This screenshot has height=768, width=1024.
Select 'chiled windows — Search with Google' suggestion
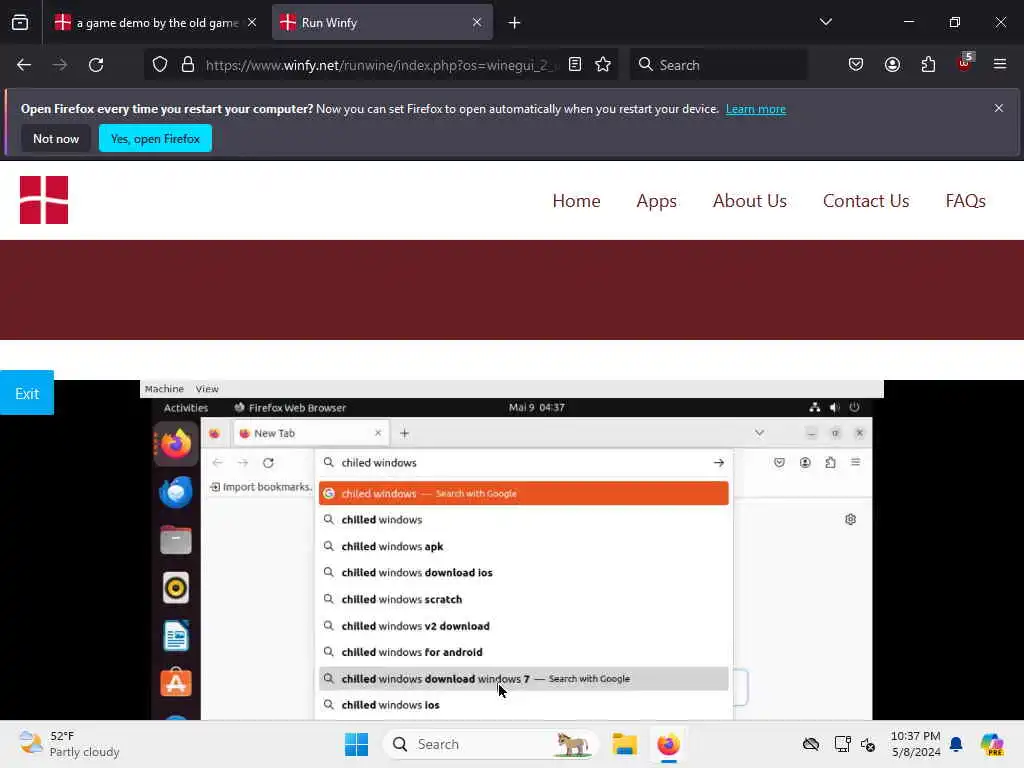pos(523,493)
